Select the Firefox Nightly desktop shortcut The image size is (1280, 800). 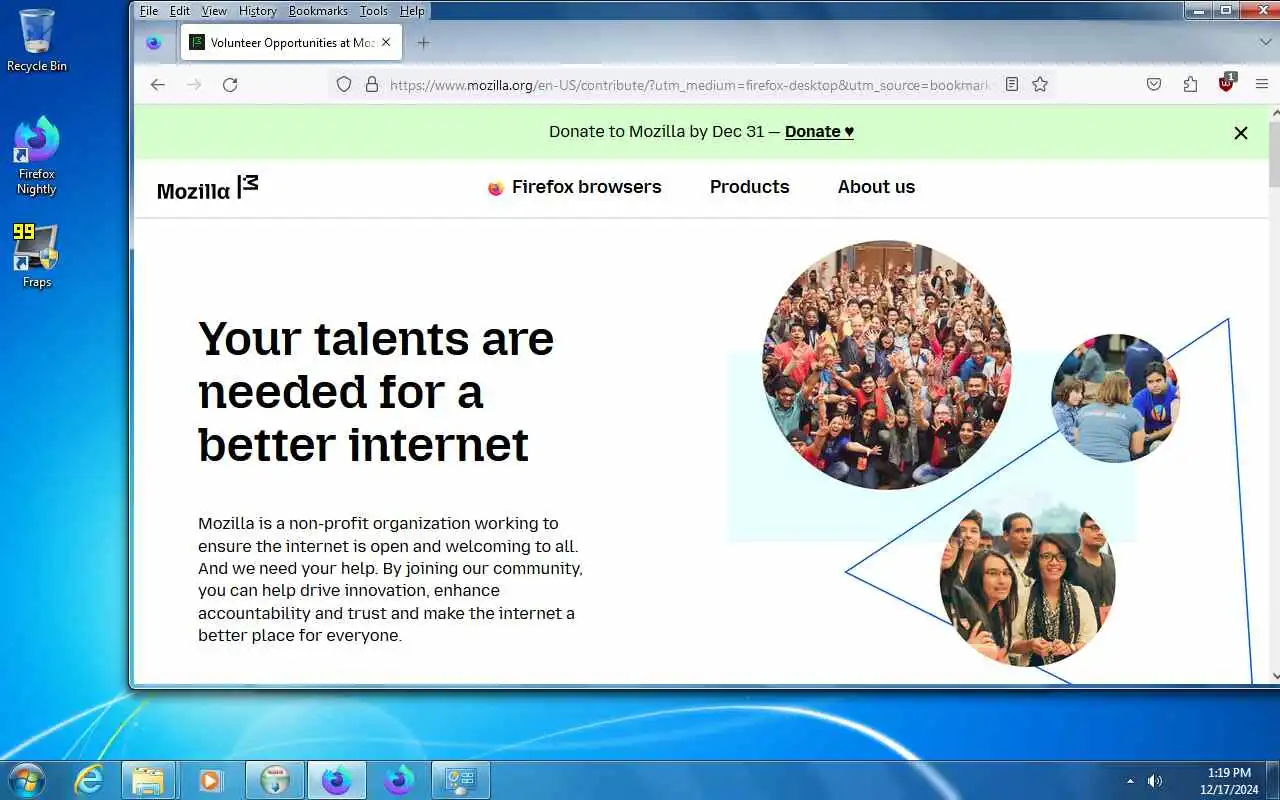[x=37, y=156]
